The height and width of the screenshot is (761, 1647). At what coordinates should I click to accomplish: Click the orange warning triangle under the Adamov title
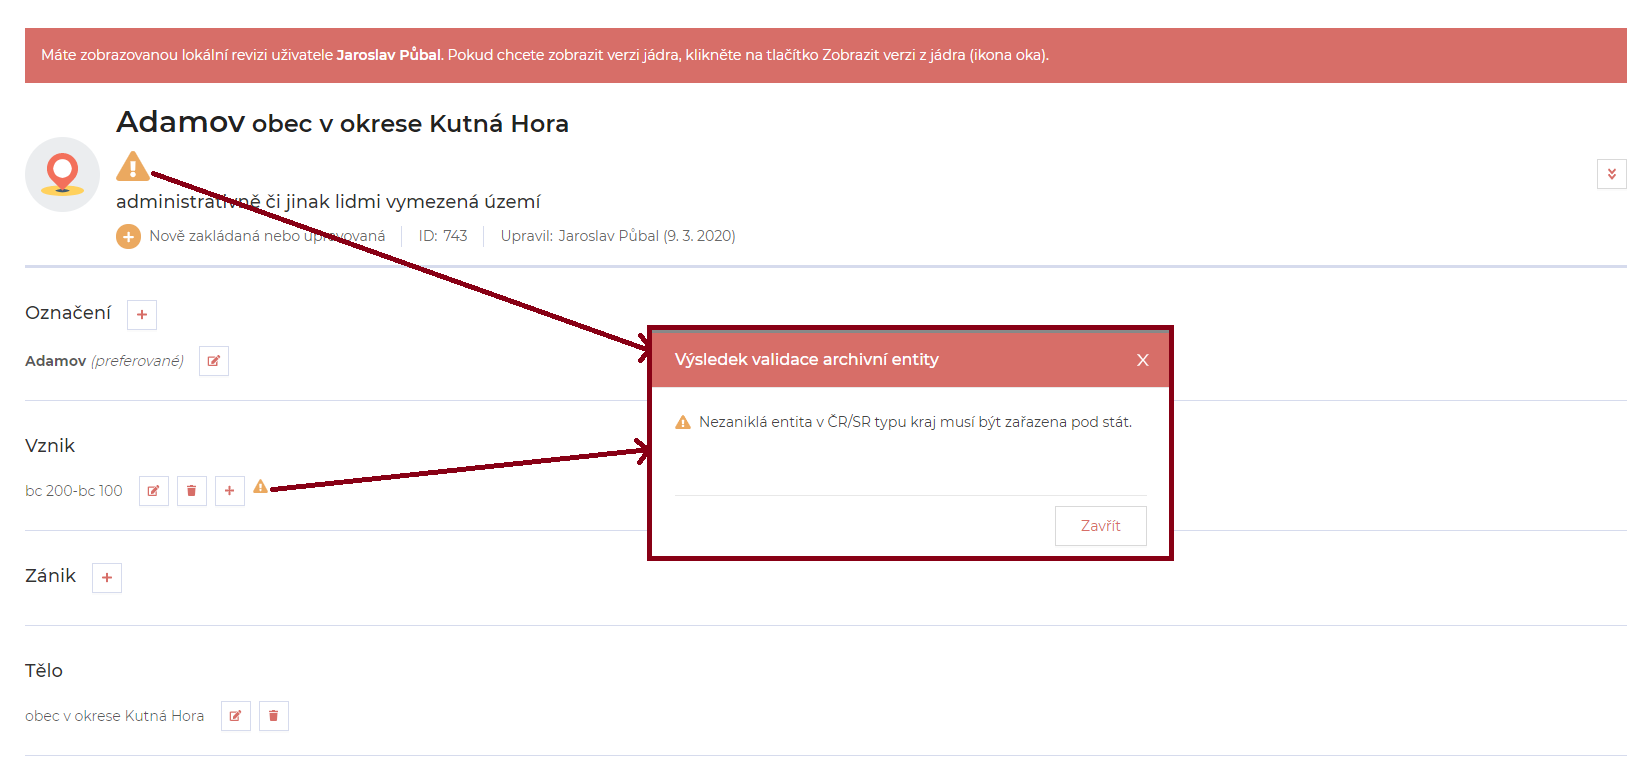click(132, 167)
